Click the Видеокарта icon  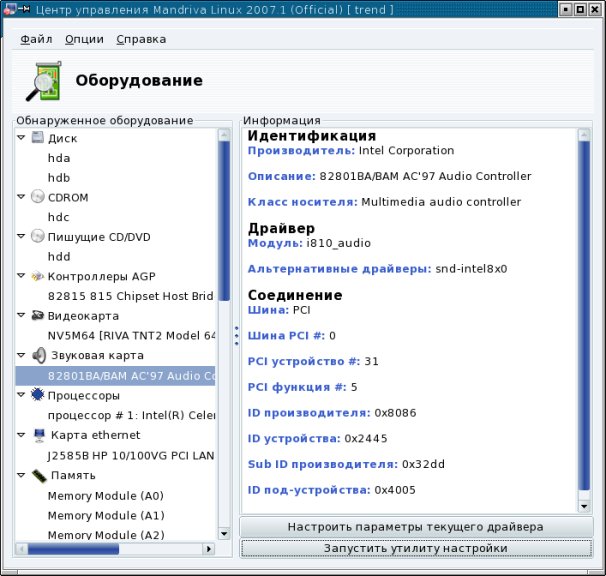click(37, 315)
